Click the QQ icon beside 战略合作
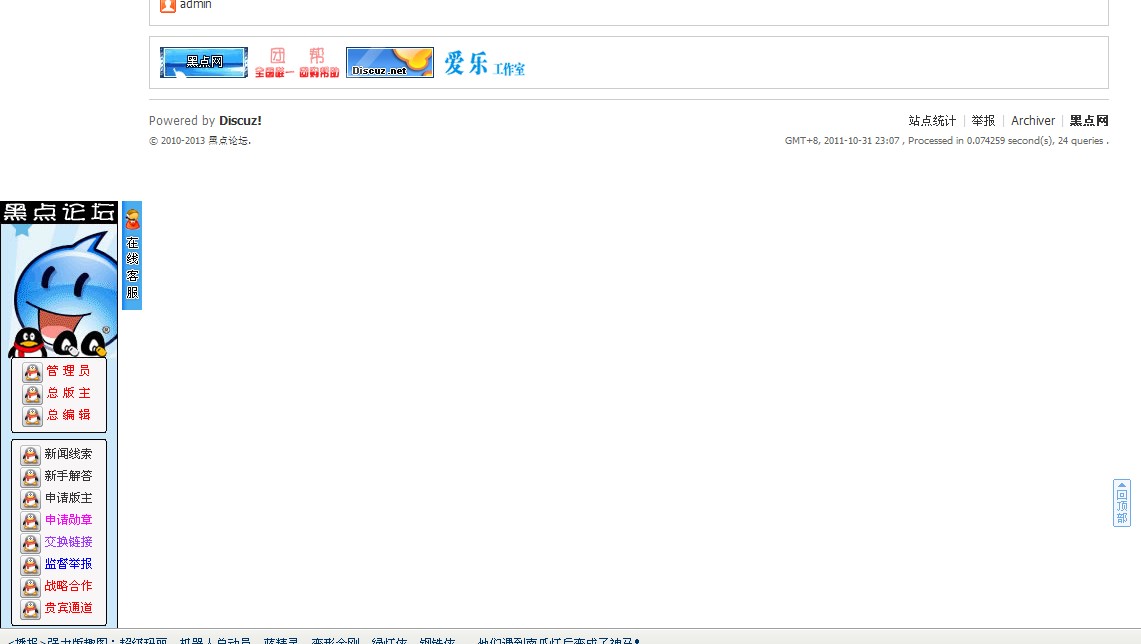 point(31,587)
